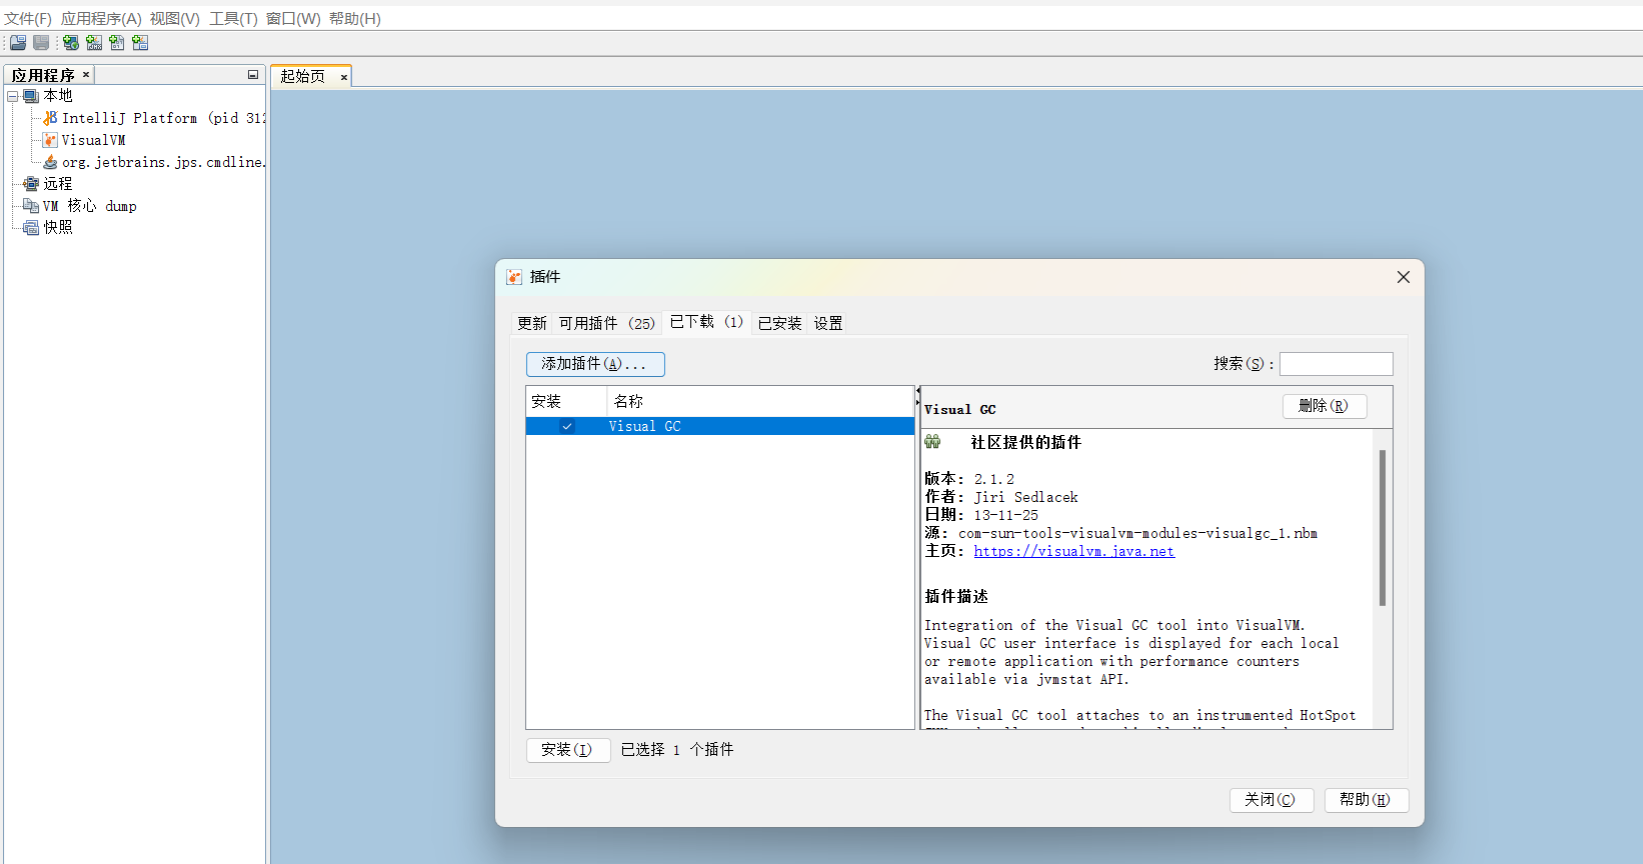The image size is (1643, 864).
Task: Click the Save toolbar icon
Action: (x=41, y=43)
